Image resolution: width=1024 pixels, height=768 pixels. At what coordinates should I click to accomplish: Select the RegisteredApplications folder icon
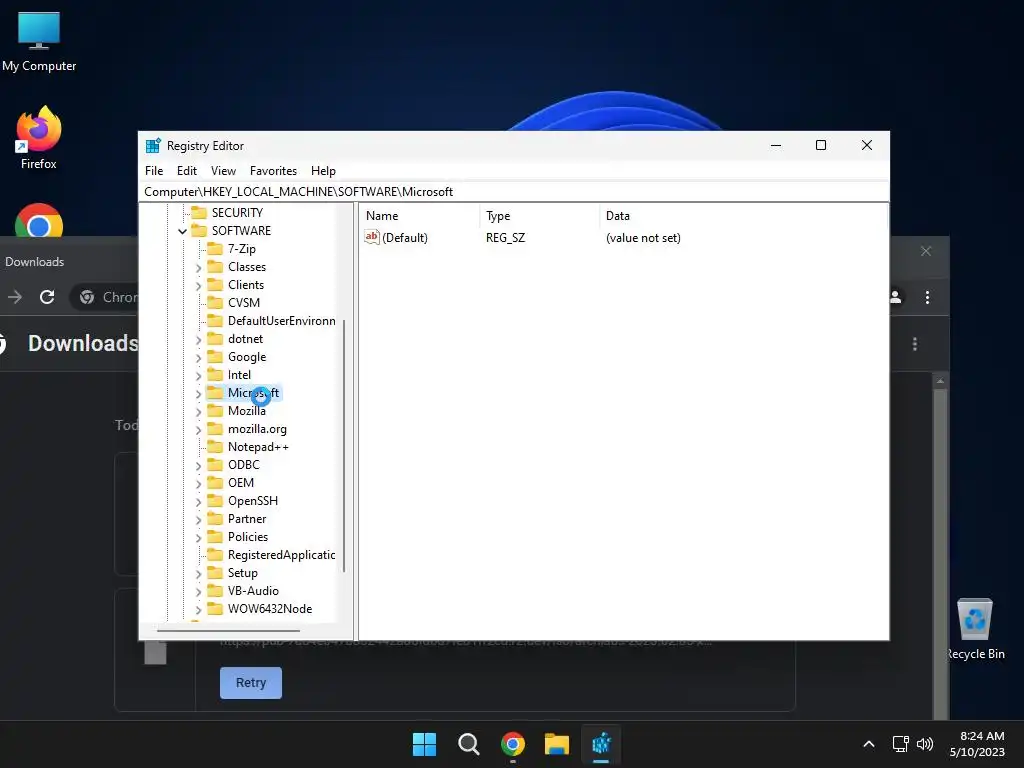215,555
